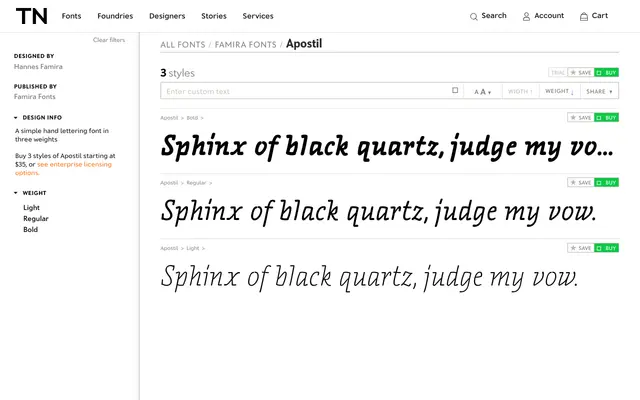640x400 pixels.
Task: Collapse the Design Info section
Action: [38, 118]
